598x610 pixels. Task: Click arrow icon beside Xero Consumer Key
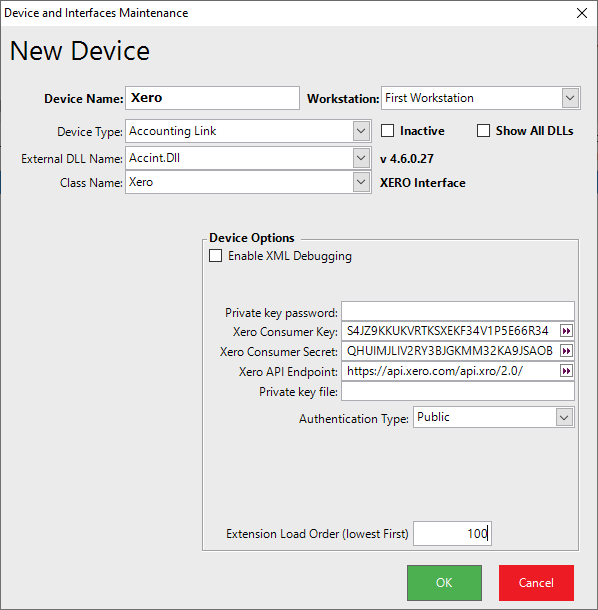tap(566, 331)
